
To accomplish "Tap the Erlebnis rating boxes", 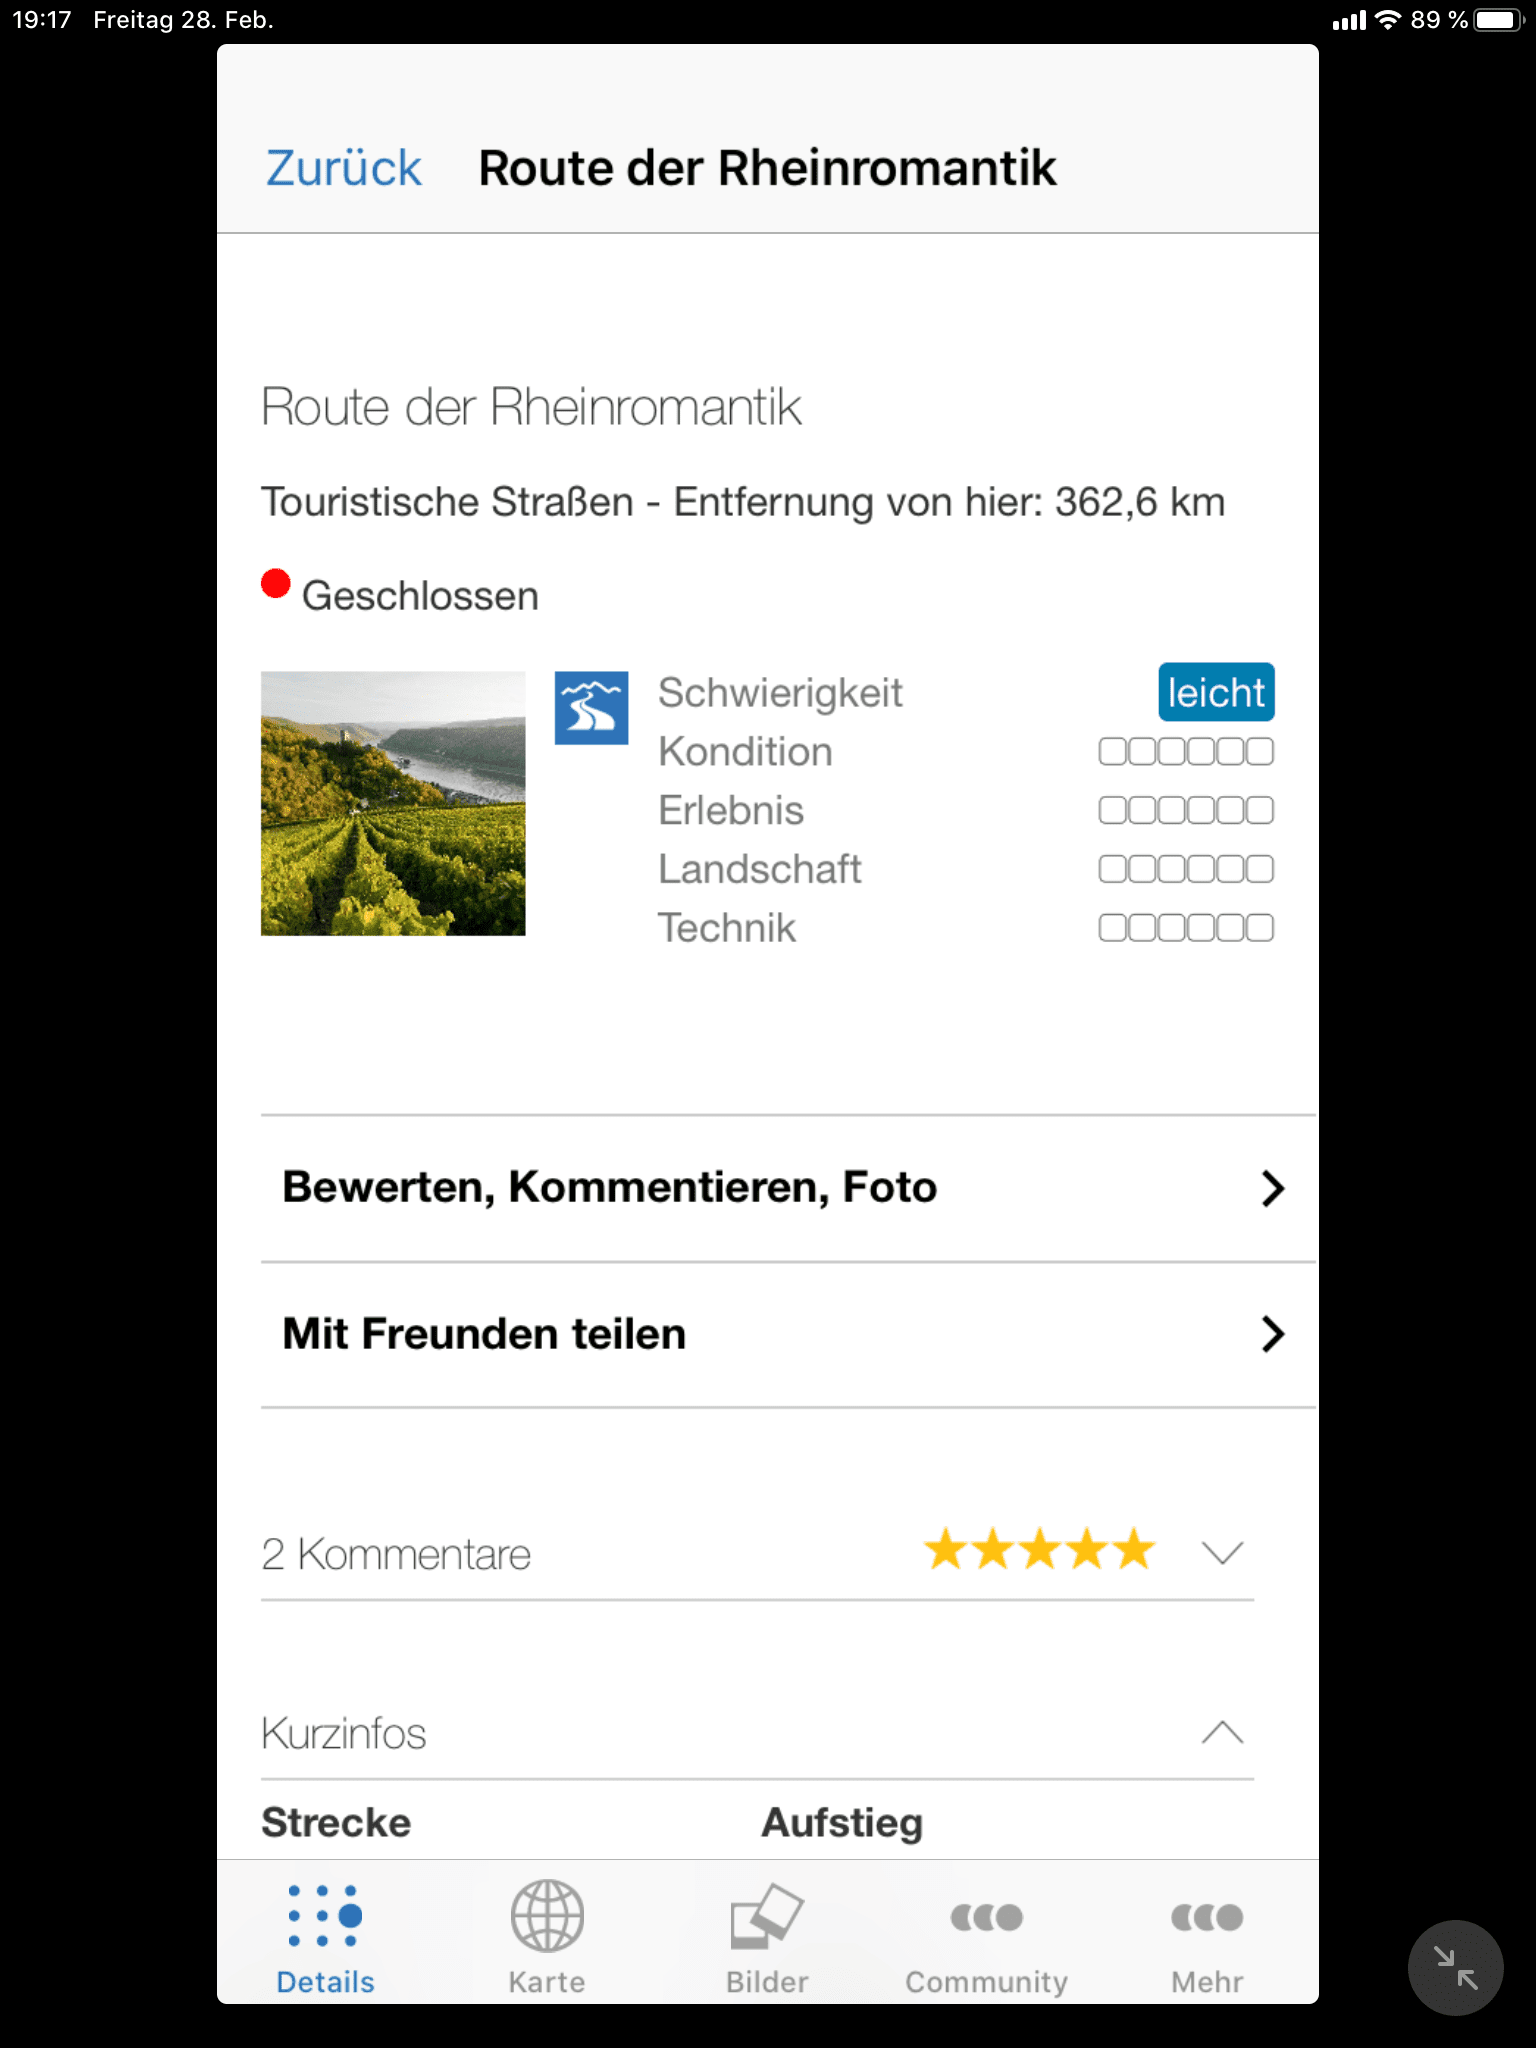I will (1186, 810).
